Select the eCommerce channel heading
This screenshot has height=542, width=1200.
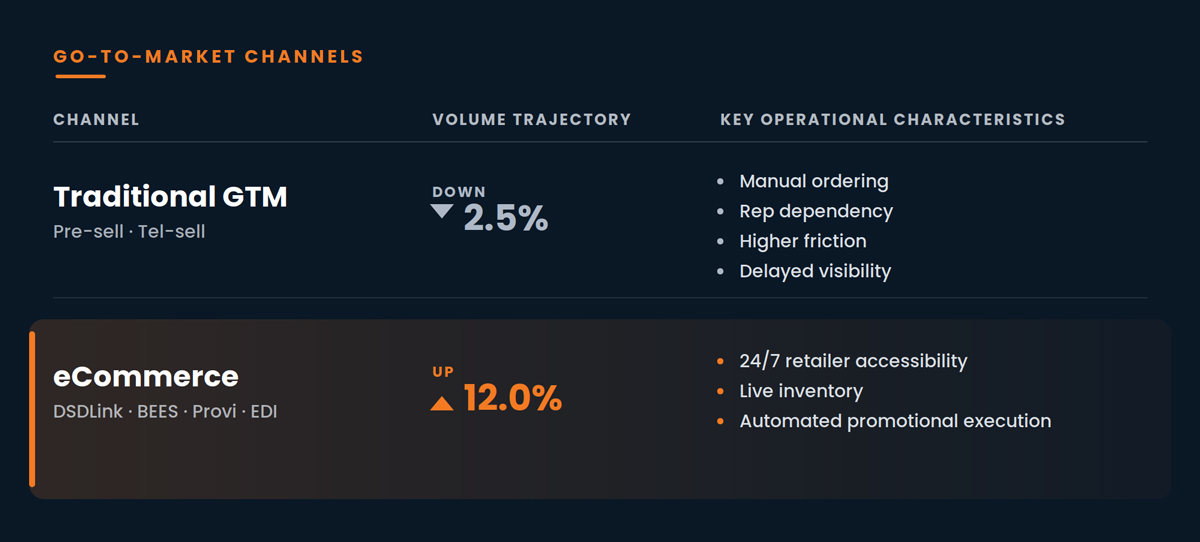tap(146, 376)
